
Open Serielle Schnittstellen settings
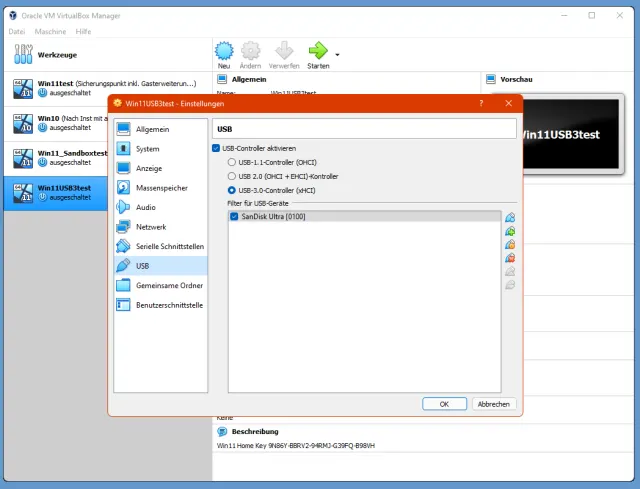[169, 246]
